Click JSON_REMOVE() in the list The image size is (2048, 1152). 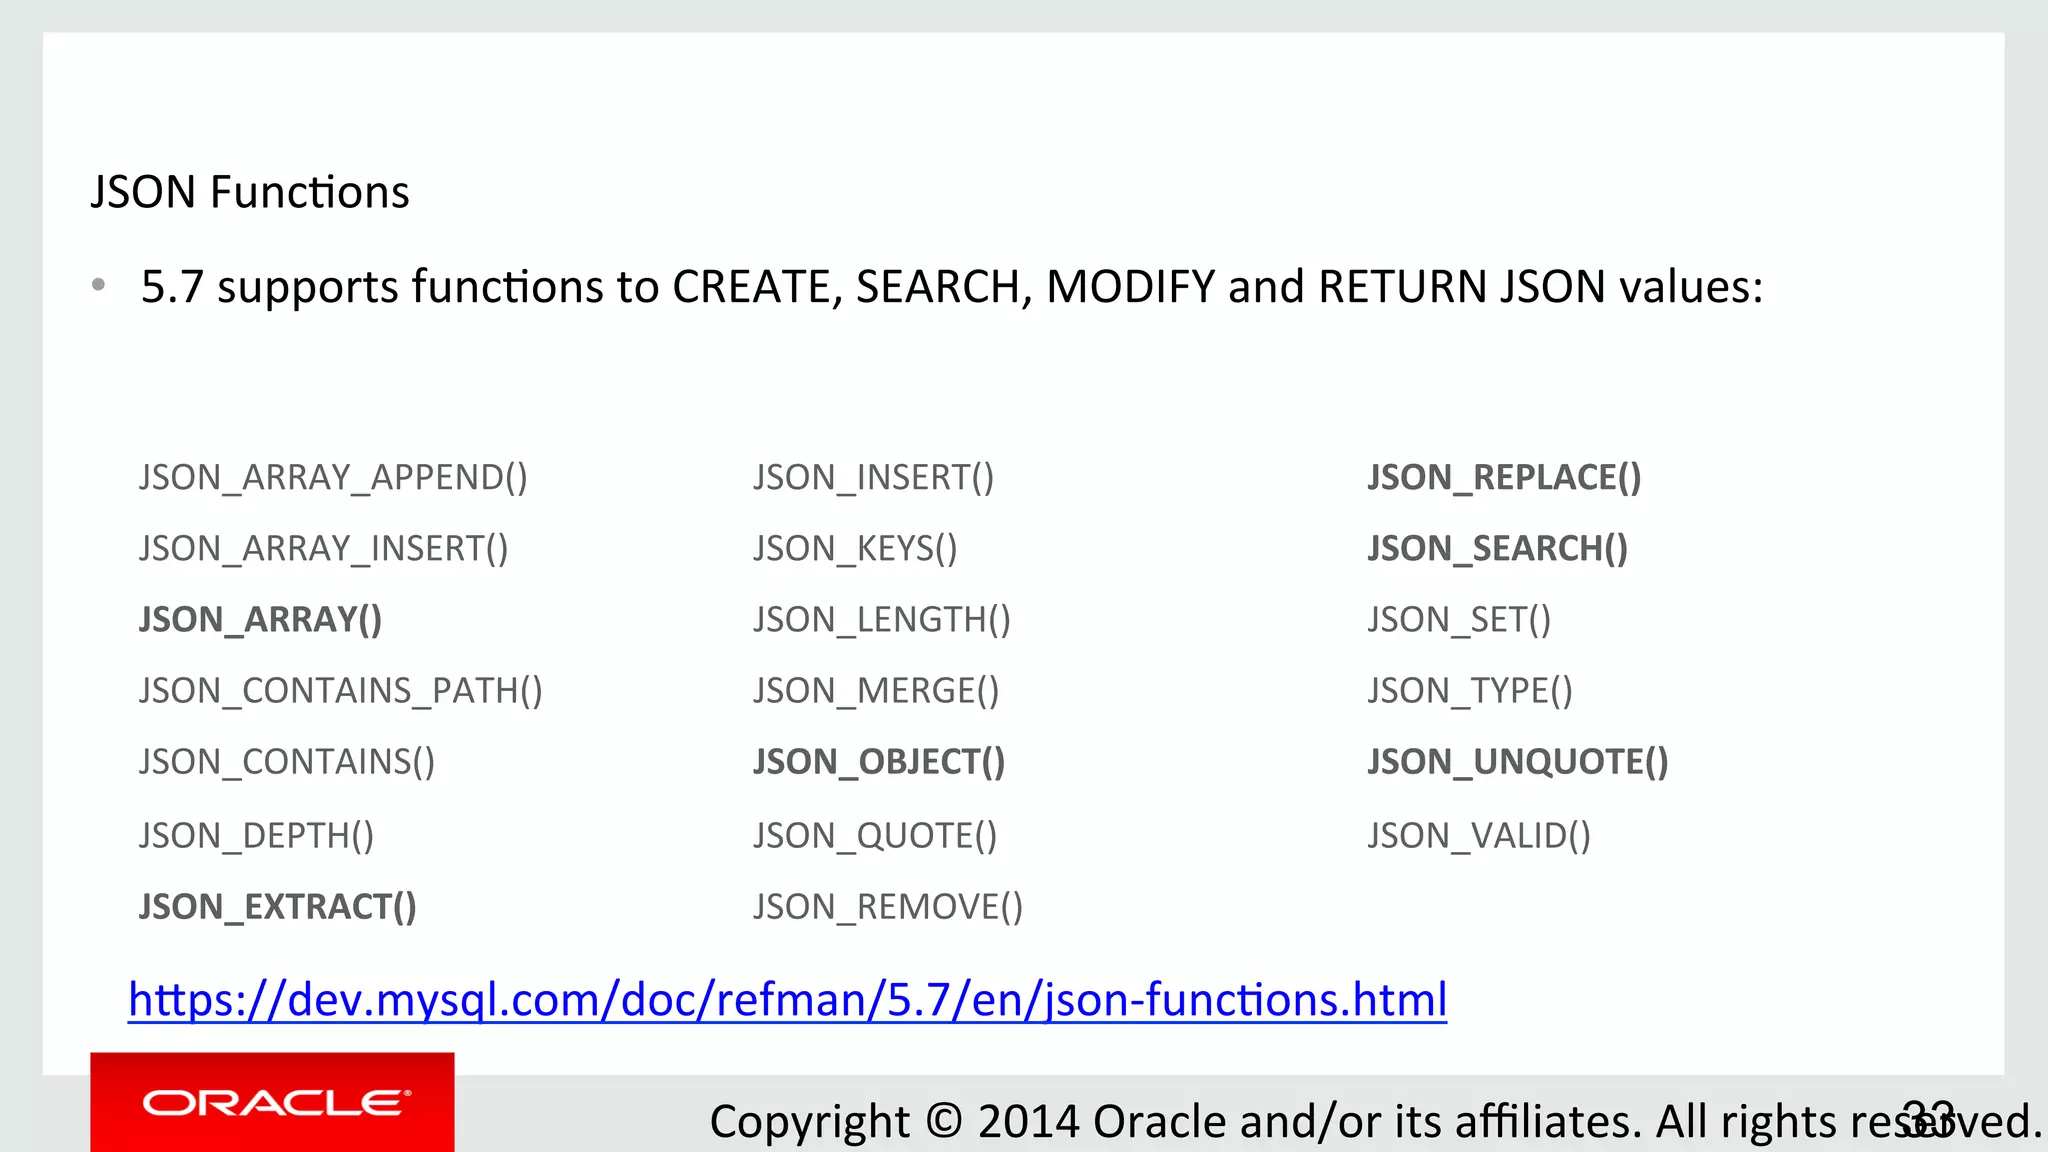(x=888, y=907)
